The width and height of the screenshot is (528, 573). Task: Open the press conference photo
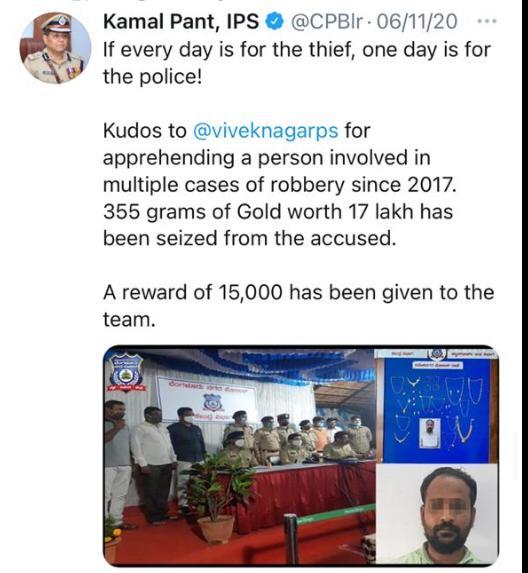pyautogui.click(x=239, y=455)
